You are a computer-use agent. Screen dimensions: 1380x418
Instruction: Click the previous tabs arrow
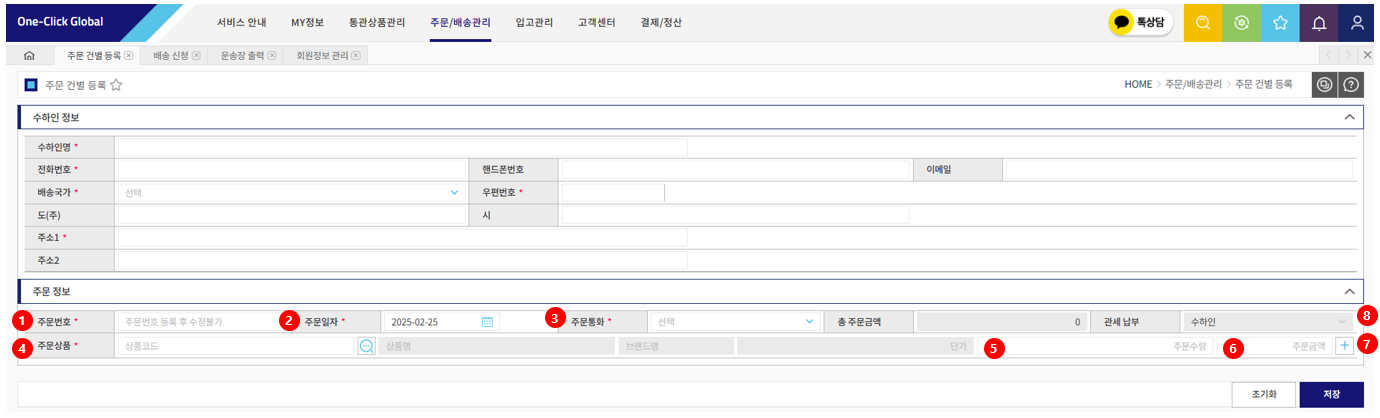[1329, 55]
